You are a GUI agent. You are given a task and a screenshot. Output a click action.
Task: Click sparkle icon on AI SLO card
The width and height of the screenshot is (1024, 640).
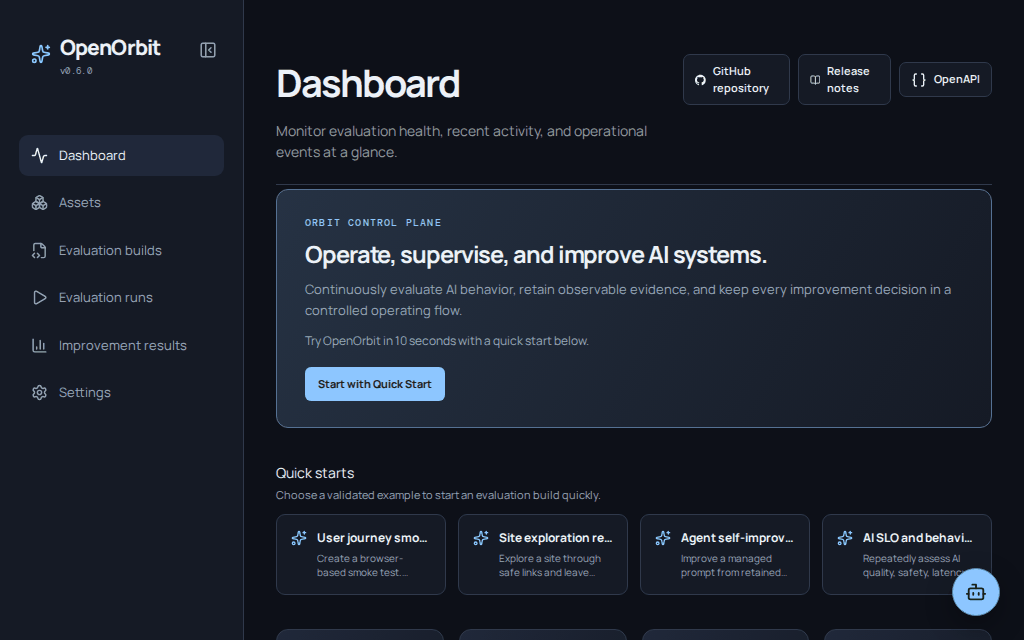click(x=845, y=538)
